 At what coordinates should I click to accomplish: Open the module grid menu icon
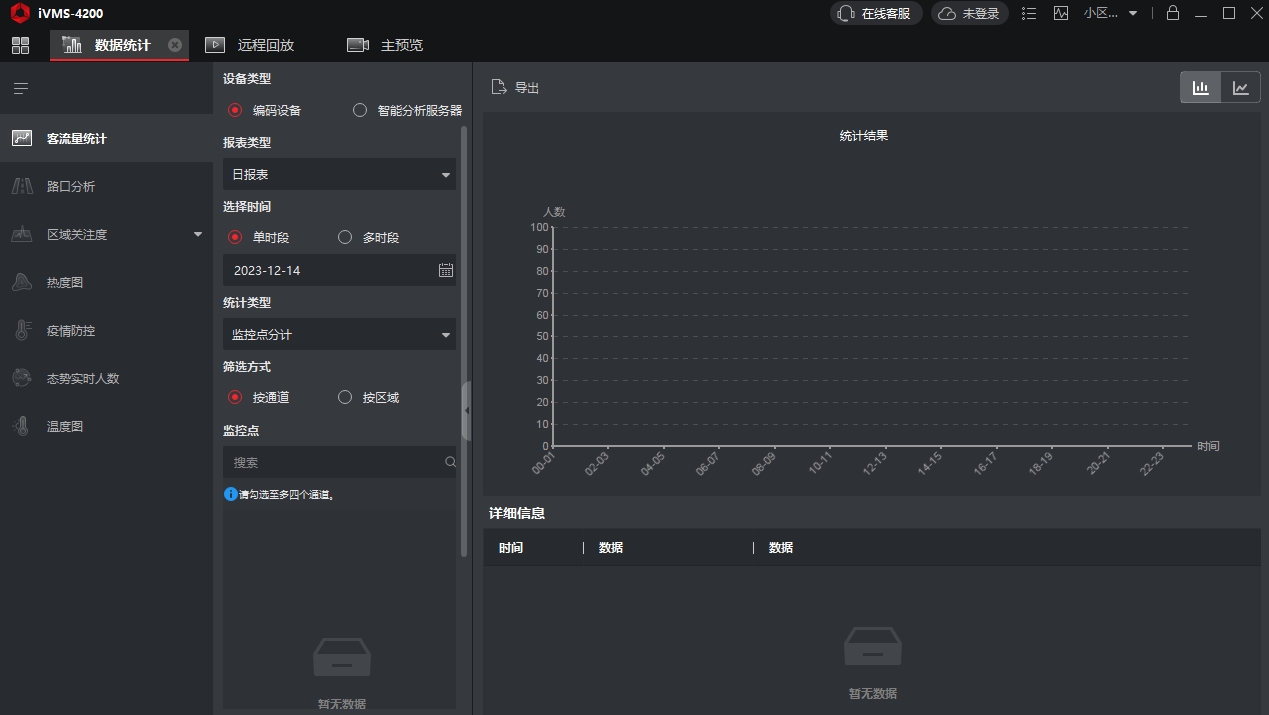[x=20, y=45]
